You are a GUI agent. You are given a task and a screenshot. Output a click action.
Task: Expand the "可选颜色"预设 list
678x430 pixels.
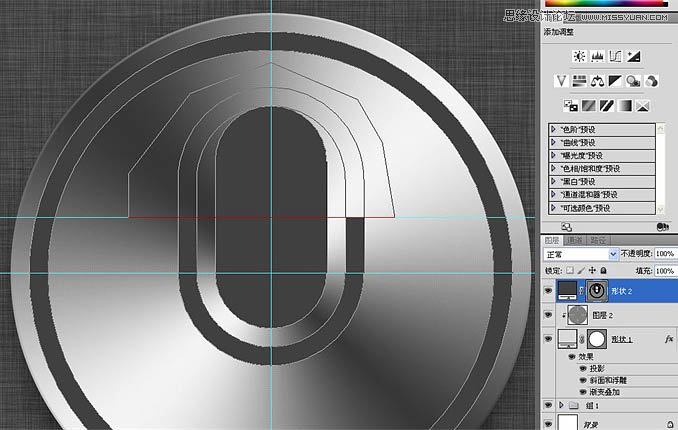click(x=553, y=208)
